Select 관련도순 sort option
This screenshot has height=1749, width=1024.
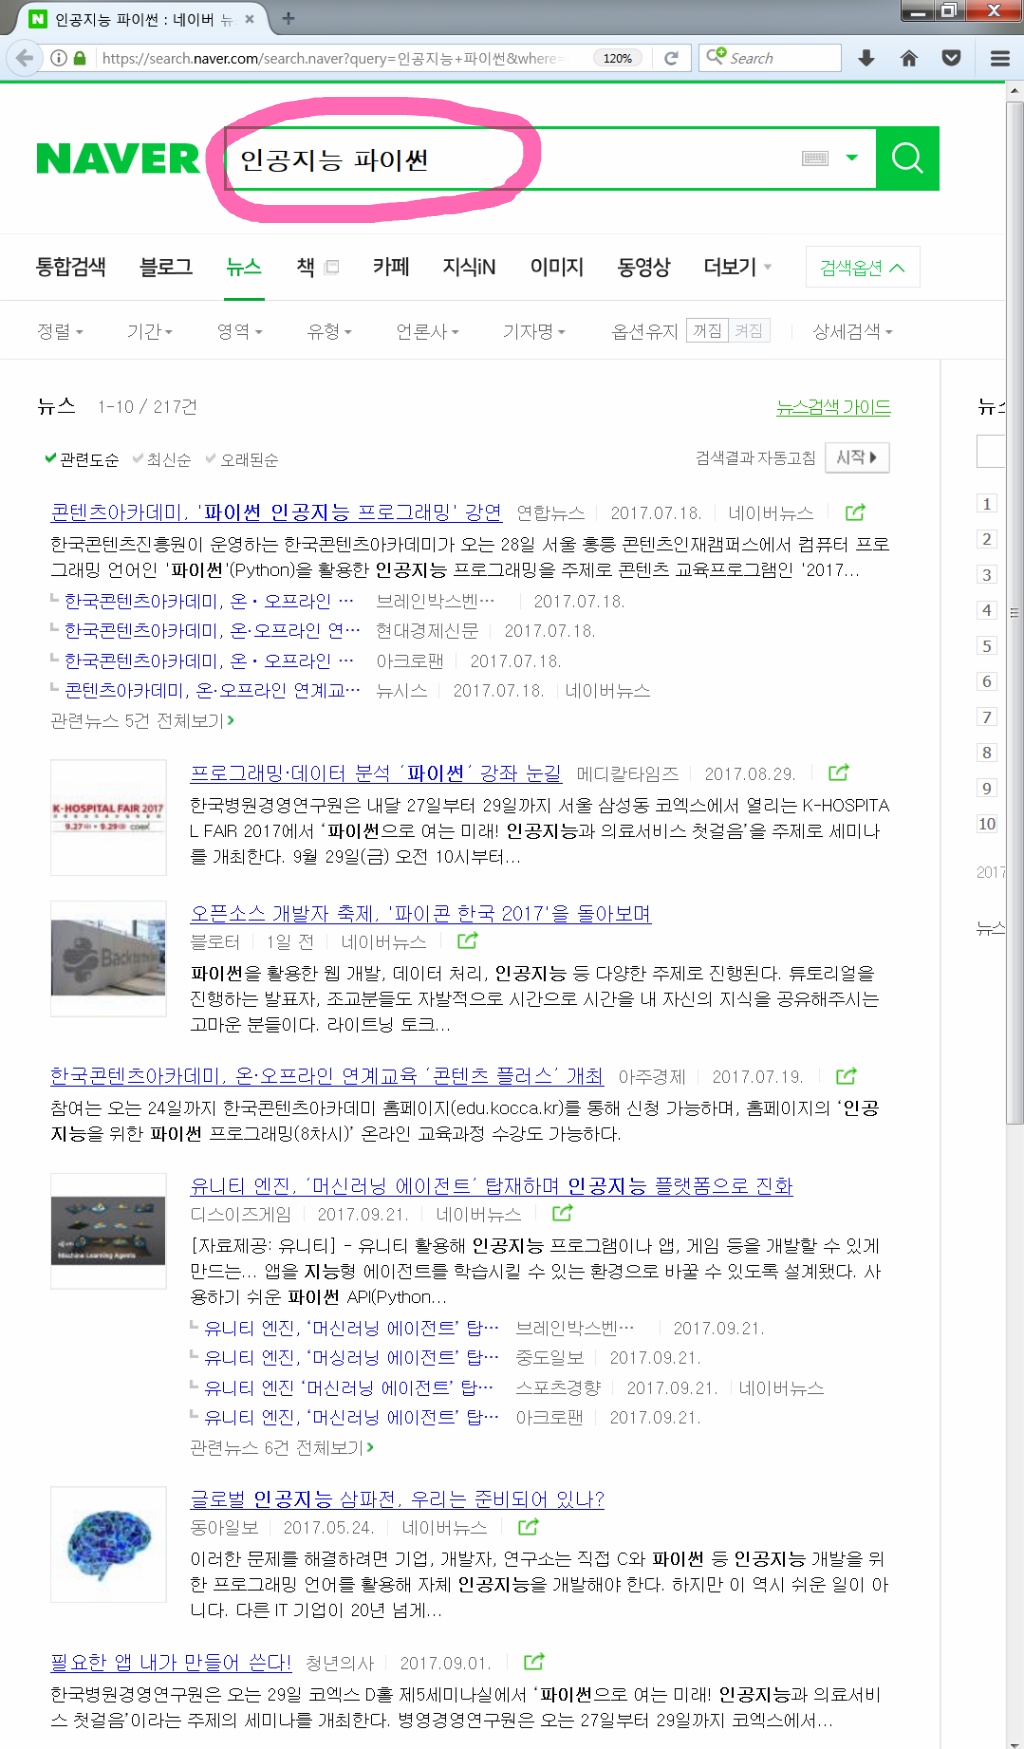[81, 459]
